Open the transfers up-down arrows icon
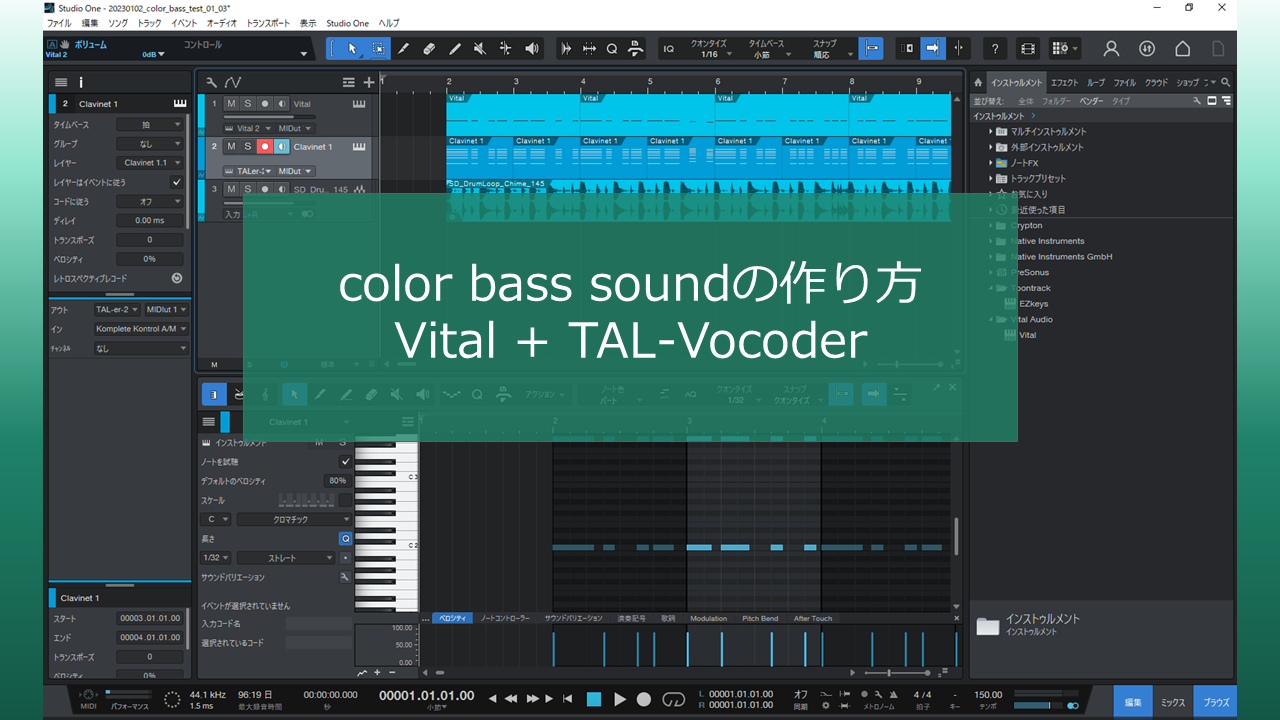The height and width of the screenshot is (720, 1280). point(1147,48)
